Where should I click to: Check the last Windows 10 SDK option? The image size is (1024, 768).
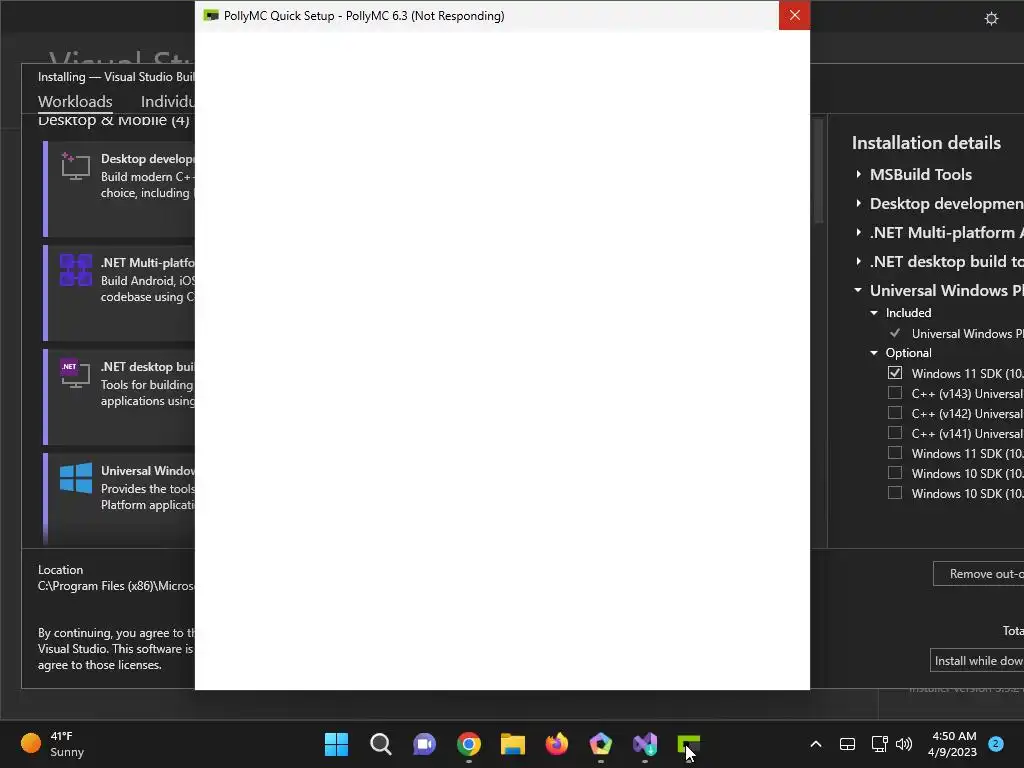[x=895, y=493]
